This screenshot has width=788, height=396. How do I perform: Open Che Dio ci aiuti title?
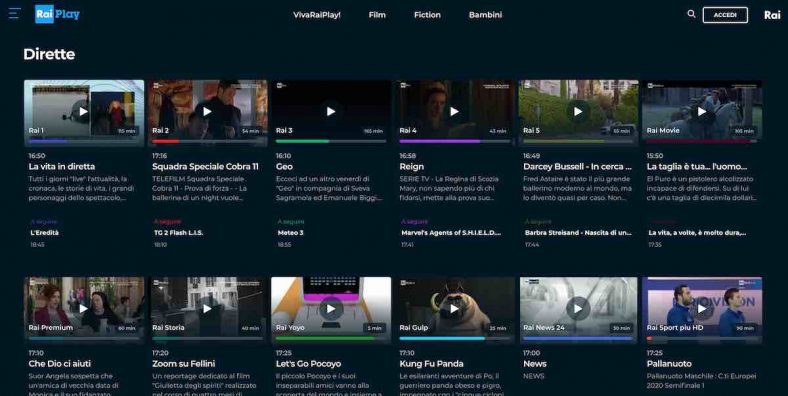pos(60,363)
